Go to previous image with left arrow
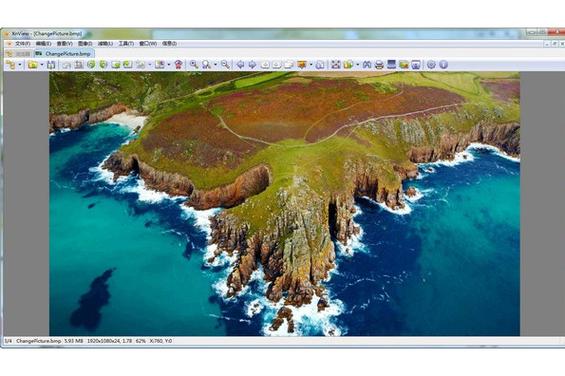 point(240,65)
